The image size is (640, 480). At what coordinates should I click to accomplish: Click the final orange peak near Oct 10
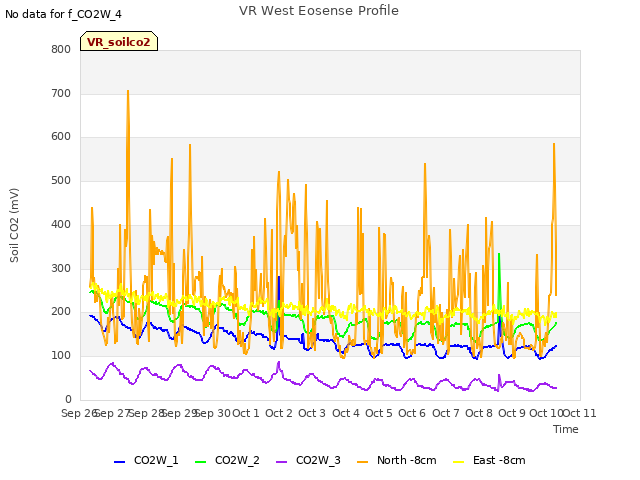pos(554,145)
